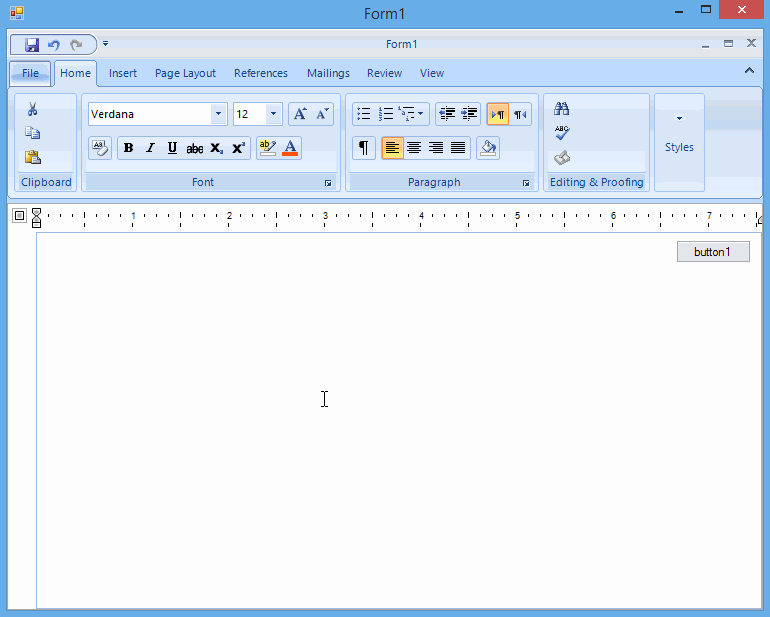The width and height of the screenshot is (770, 617).
Task: Apply the red font color
Action: pos(290,148)
